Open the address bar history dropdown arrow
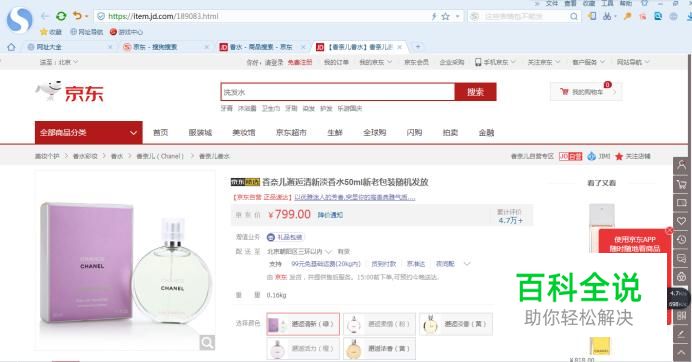Viewport: 692px width, 362px height. (x=458, y=16)
